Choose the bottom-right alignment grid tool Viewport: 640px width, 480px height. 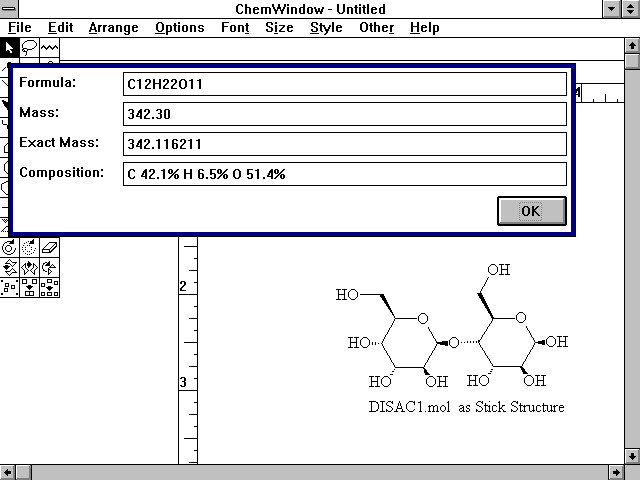[50, 288]
